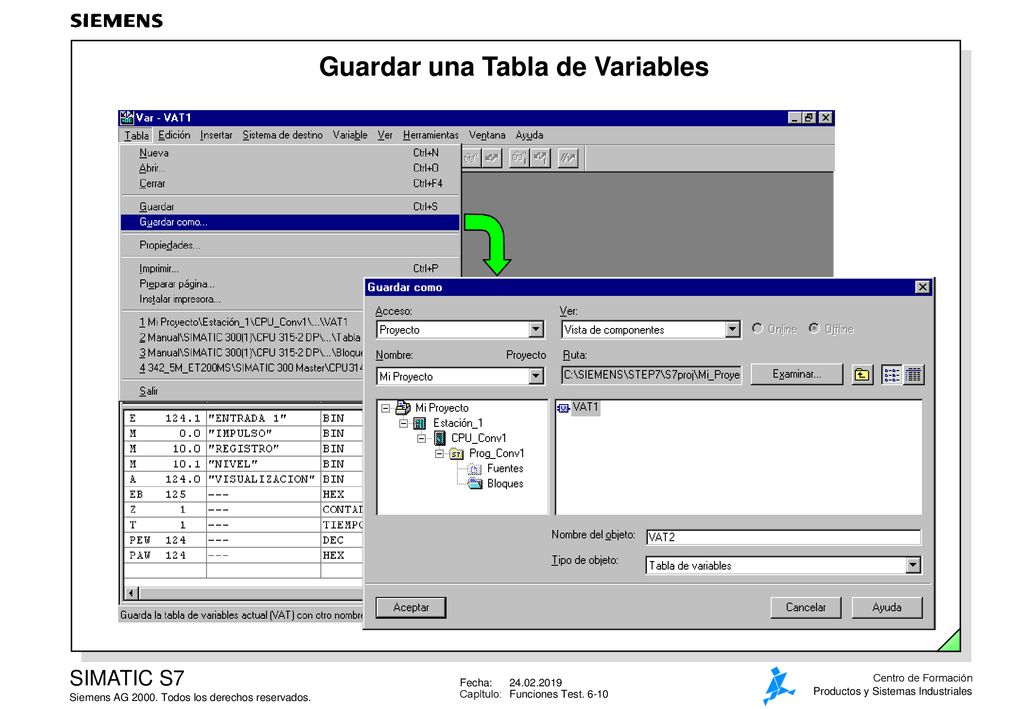The height and width of the screenshot is (709, 1024).
Task: Choose Salir from the Tabla menu
Action: click(x=243, y=391)
